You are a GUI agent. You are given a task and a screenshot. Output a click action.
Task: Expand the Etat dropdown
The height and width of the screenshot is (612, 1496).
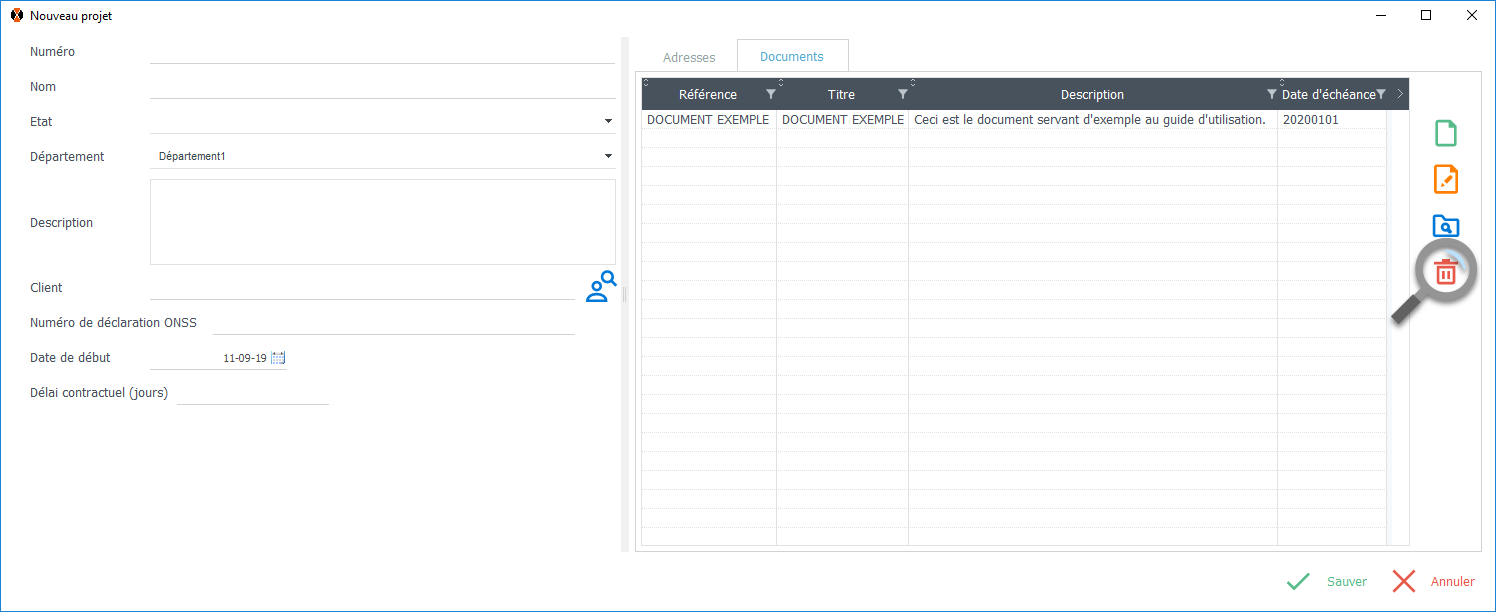[x=608, y=122]
